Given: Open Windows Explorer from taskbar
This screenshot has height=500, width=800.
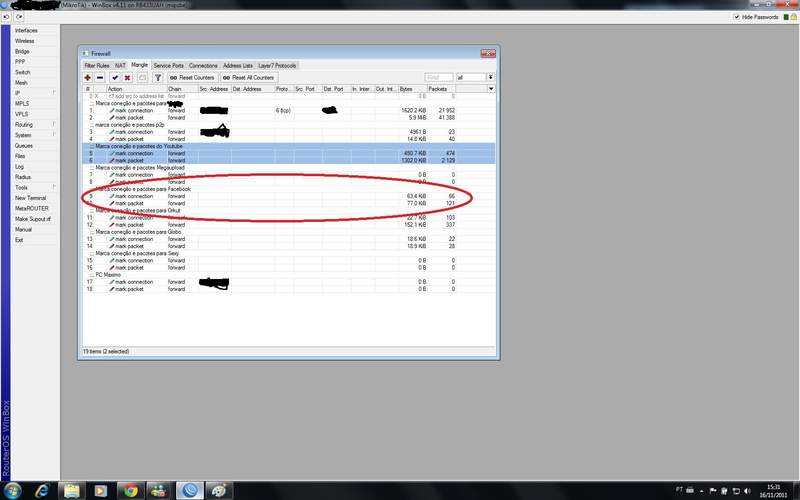Looking at the screenshot, I should 71,490.
